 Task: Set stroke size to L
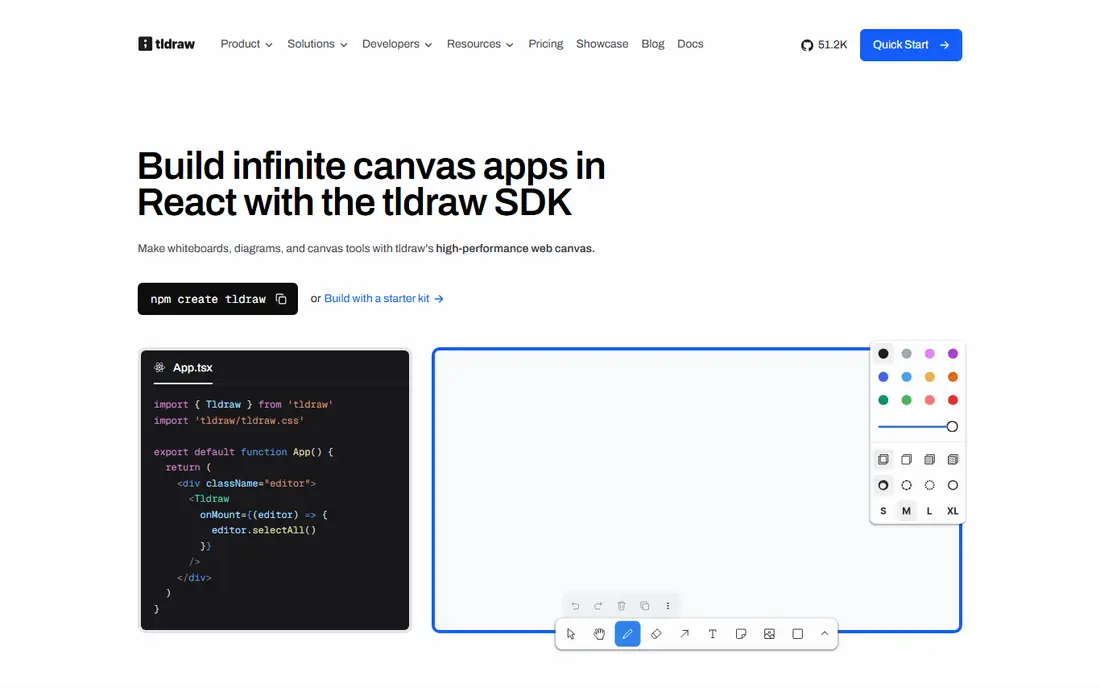[x=930, y=511]
